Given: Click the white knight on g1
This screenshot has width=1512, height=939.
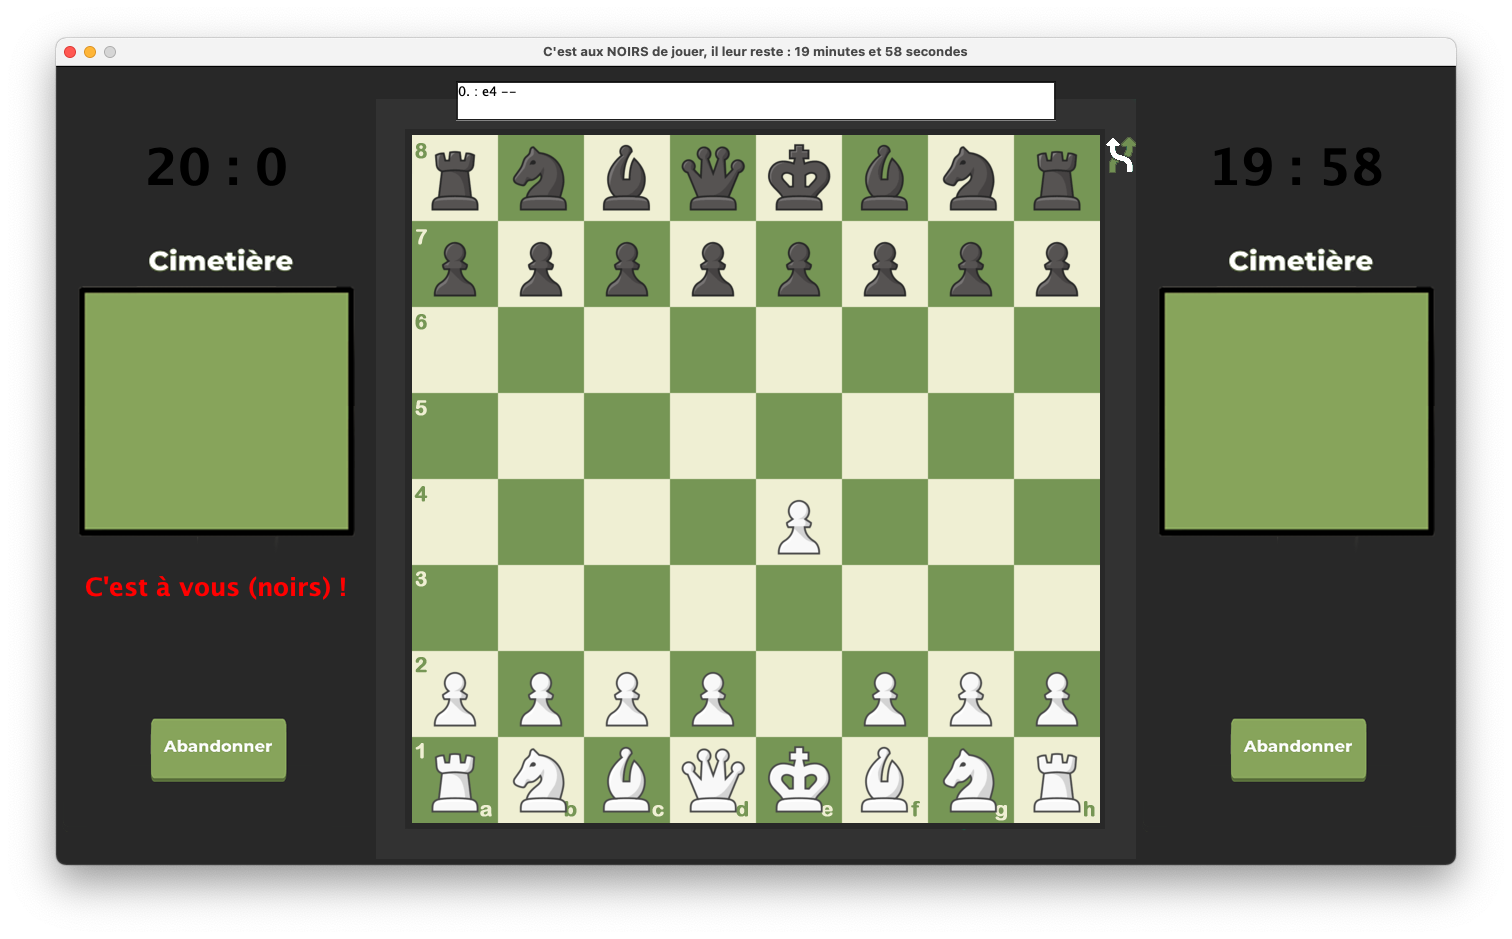Looking at the screenshot, I should pyautogui.click(x=971, y=780).
